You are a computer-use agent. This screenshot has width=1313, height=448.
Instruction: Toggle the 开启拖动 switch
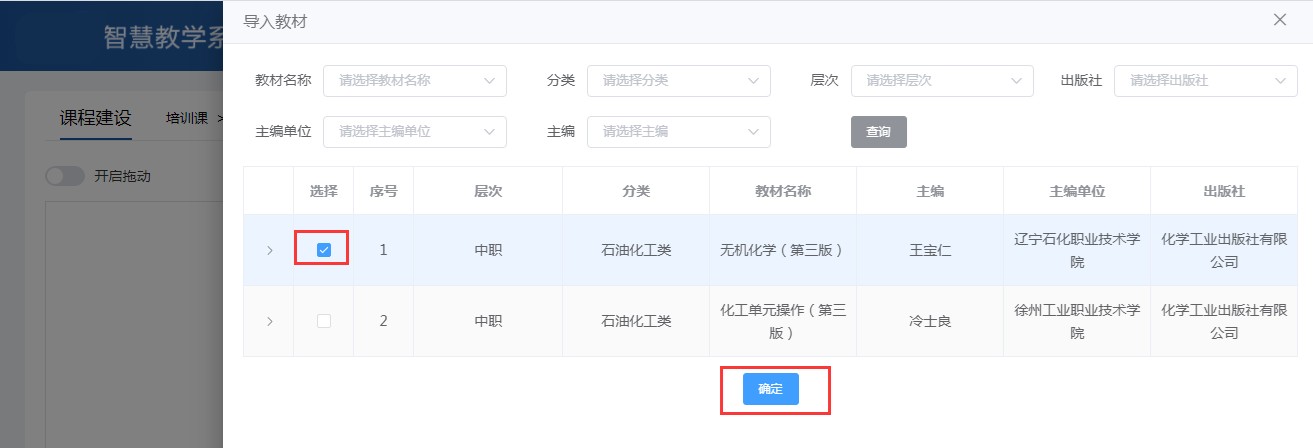click(65, 176)
